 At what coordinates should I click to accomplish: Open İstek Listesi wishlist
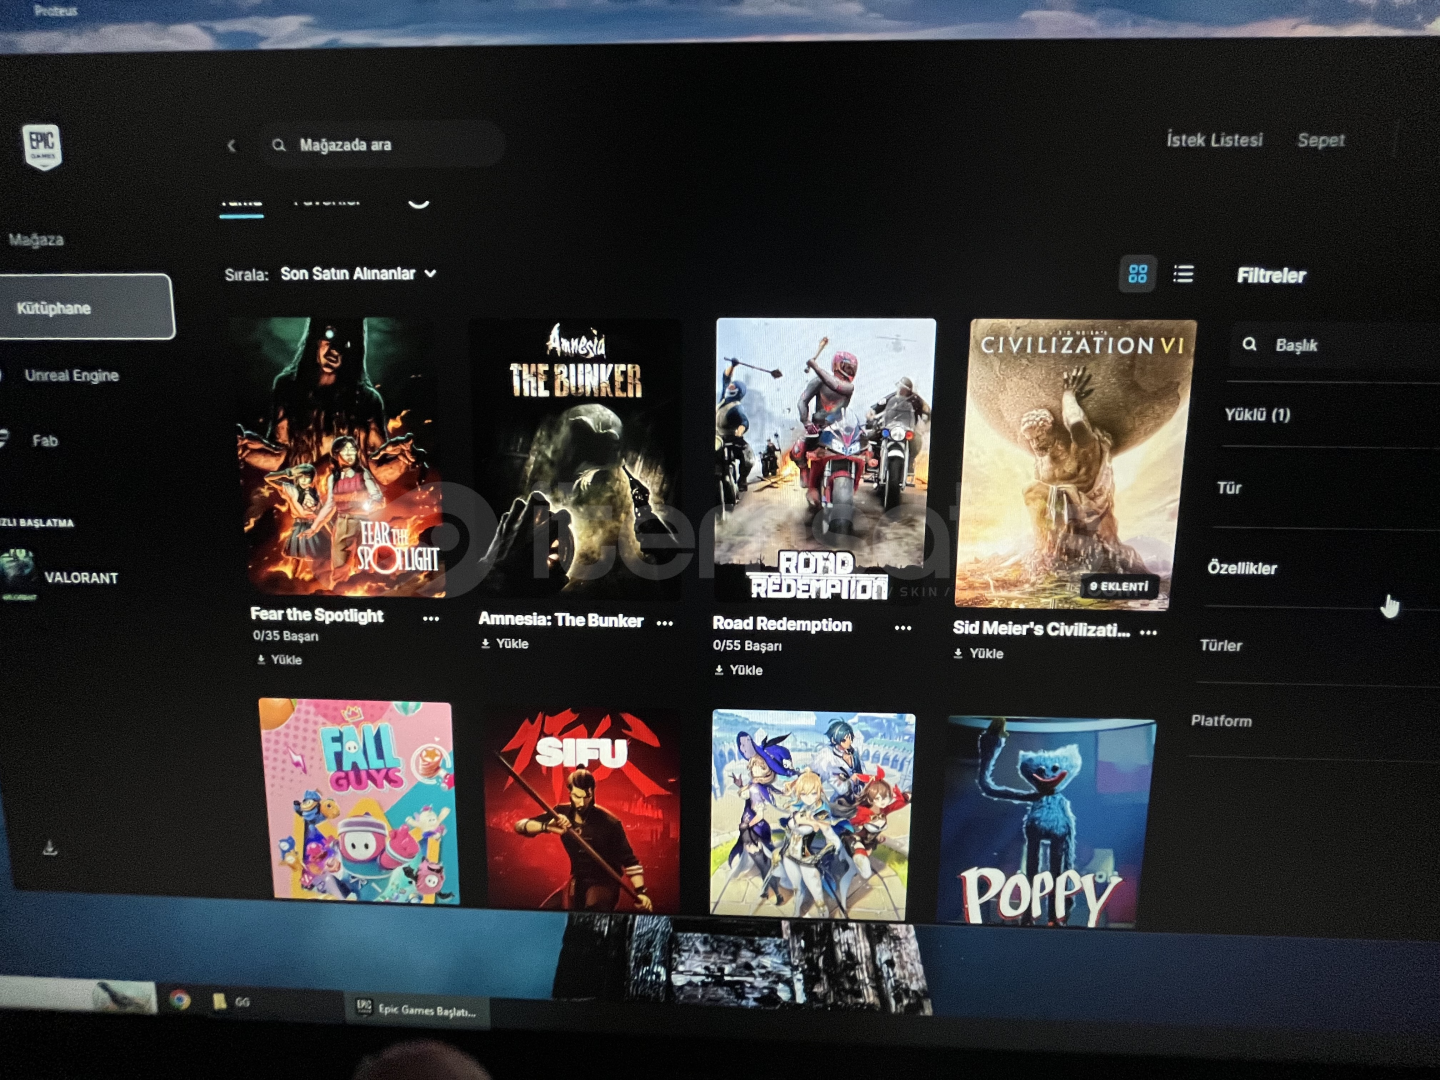tap(1214, 140)
